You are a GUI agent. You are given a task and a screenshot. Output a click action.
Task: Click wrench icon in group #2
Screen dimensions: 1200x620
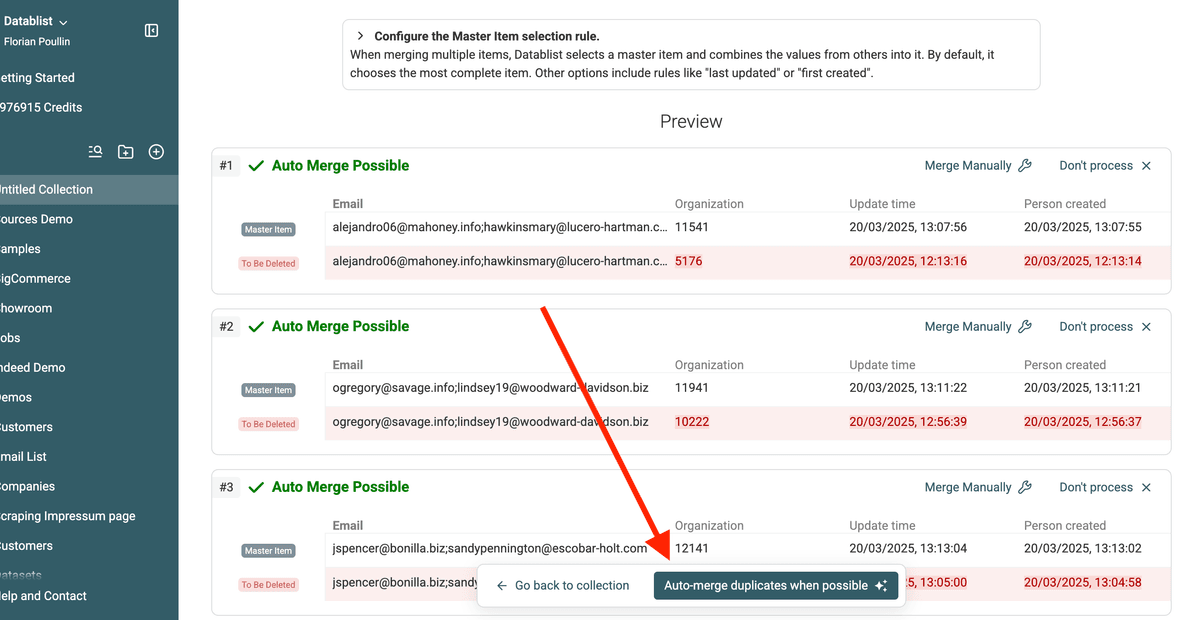[x=1025, y=327]
